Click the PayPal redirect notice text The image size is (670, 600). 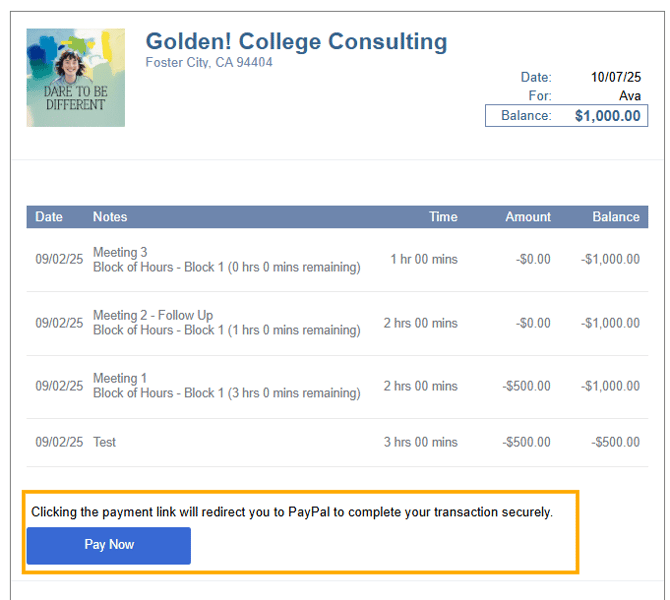[x=291, y=512]
